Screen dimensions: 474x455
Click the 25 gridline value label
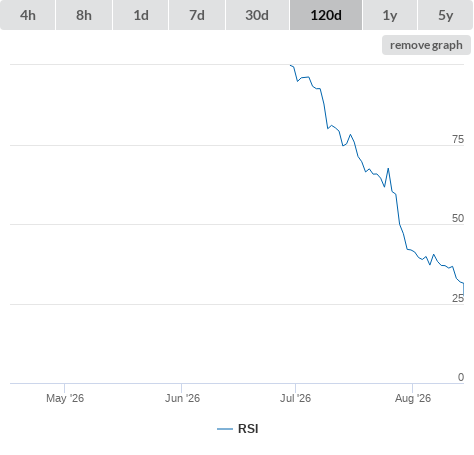click(x=458, y=298)
